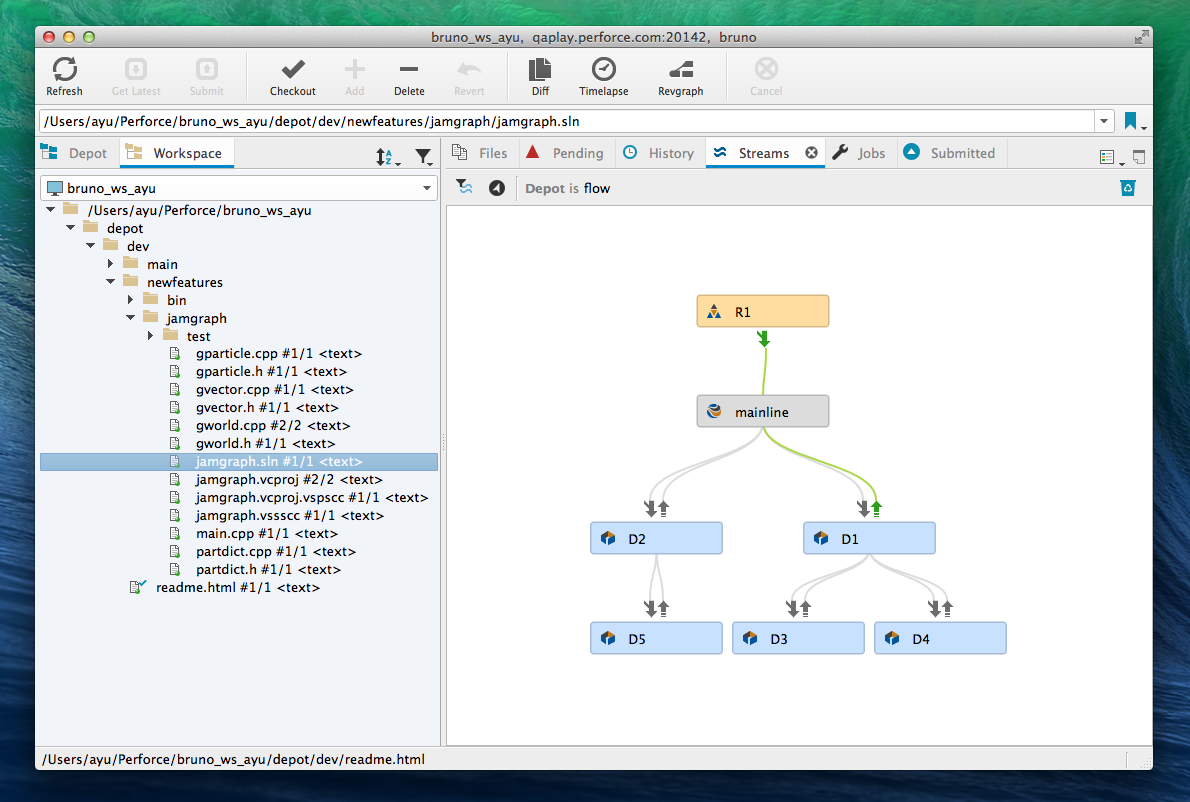Screen dimensions: 1190x802
Task: Click the round back arrow icon in Streams
Action: click(x=497, y=188)
